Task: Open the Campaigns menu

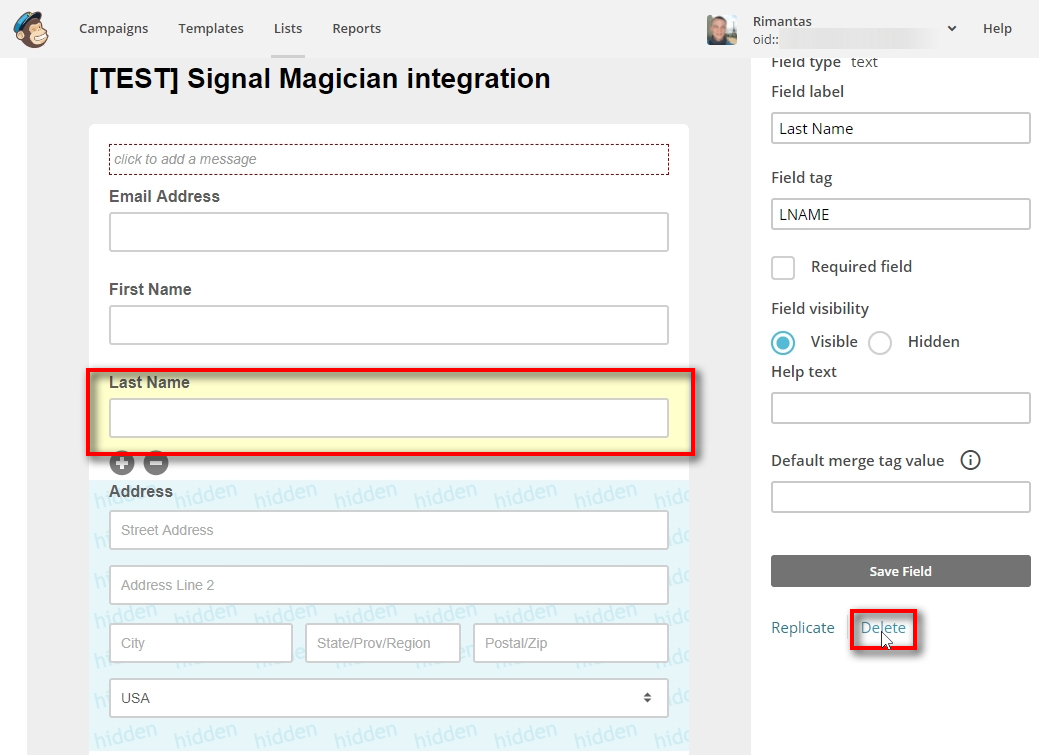Action: [x=114, y=29]
